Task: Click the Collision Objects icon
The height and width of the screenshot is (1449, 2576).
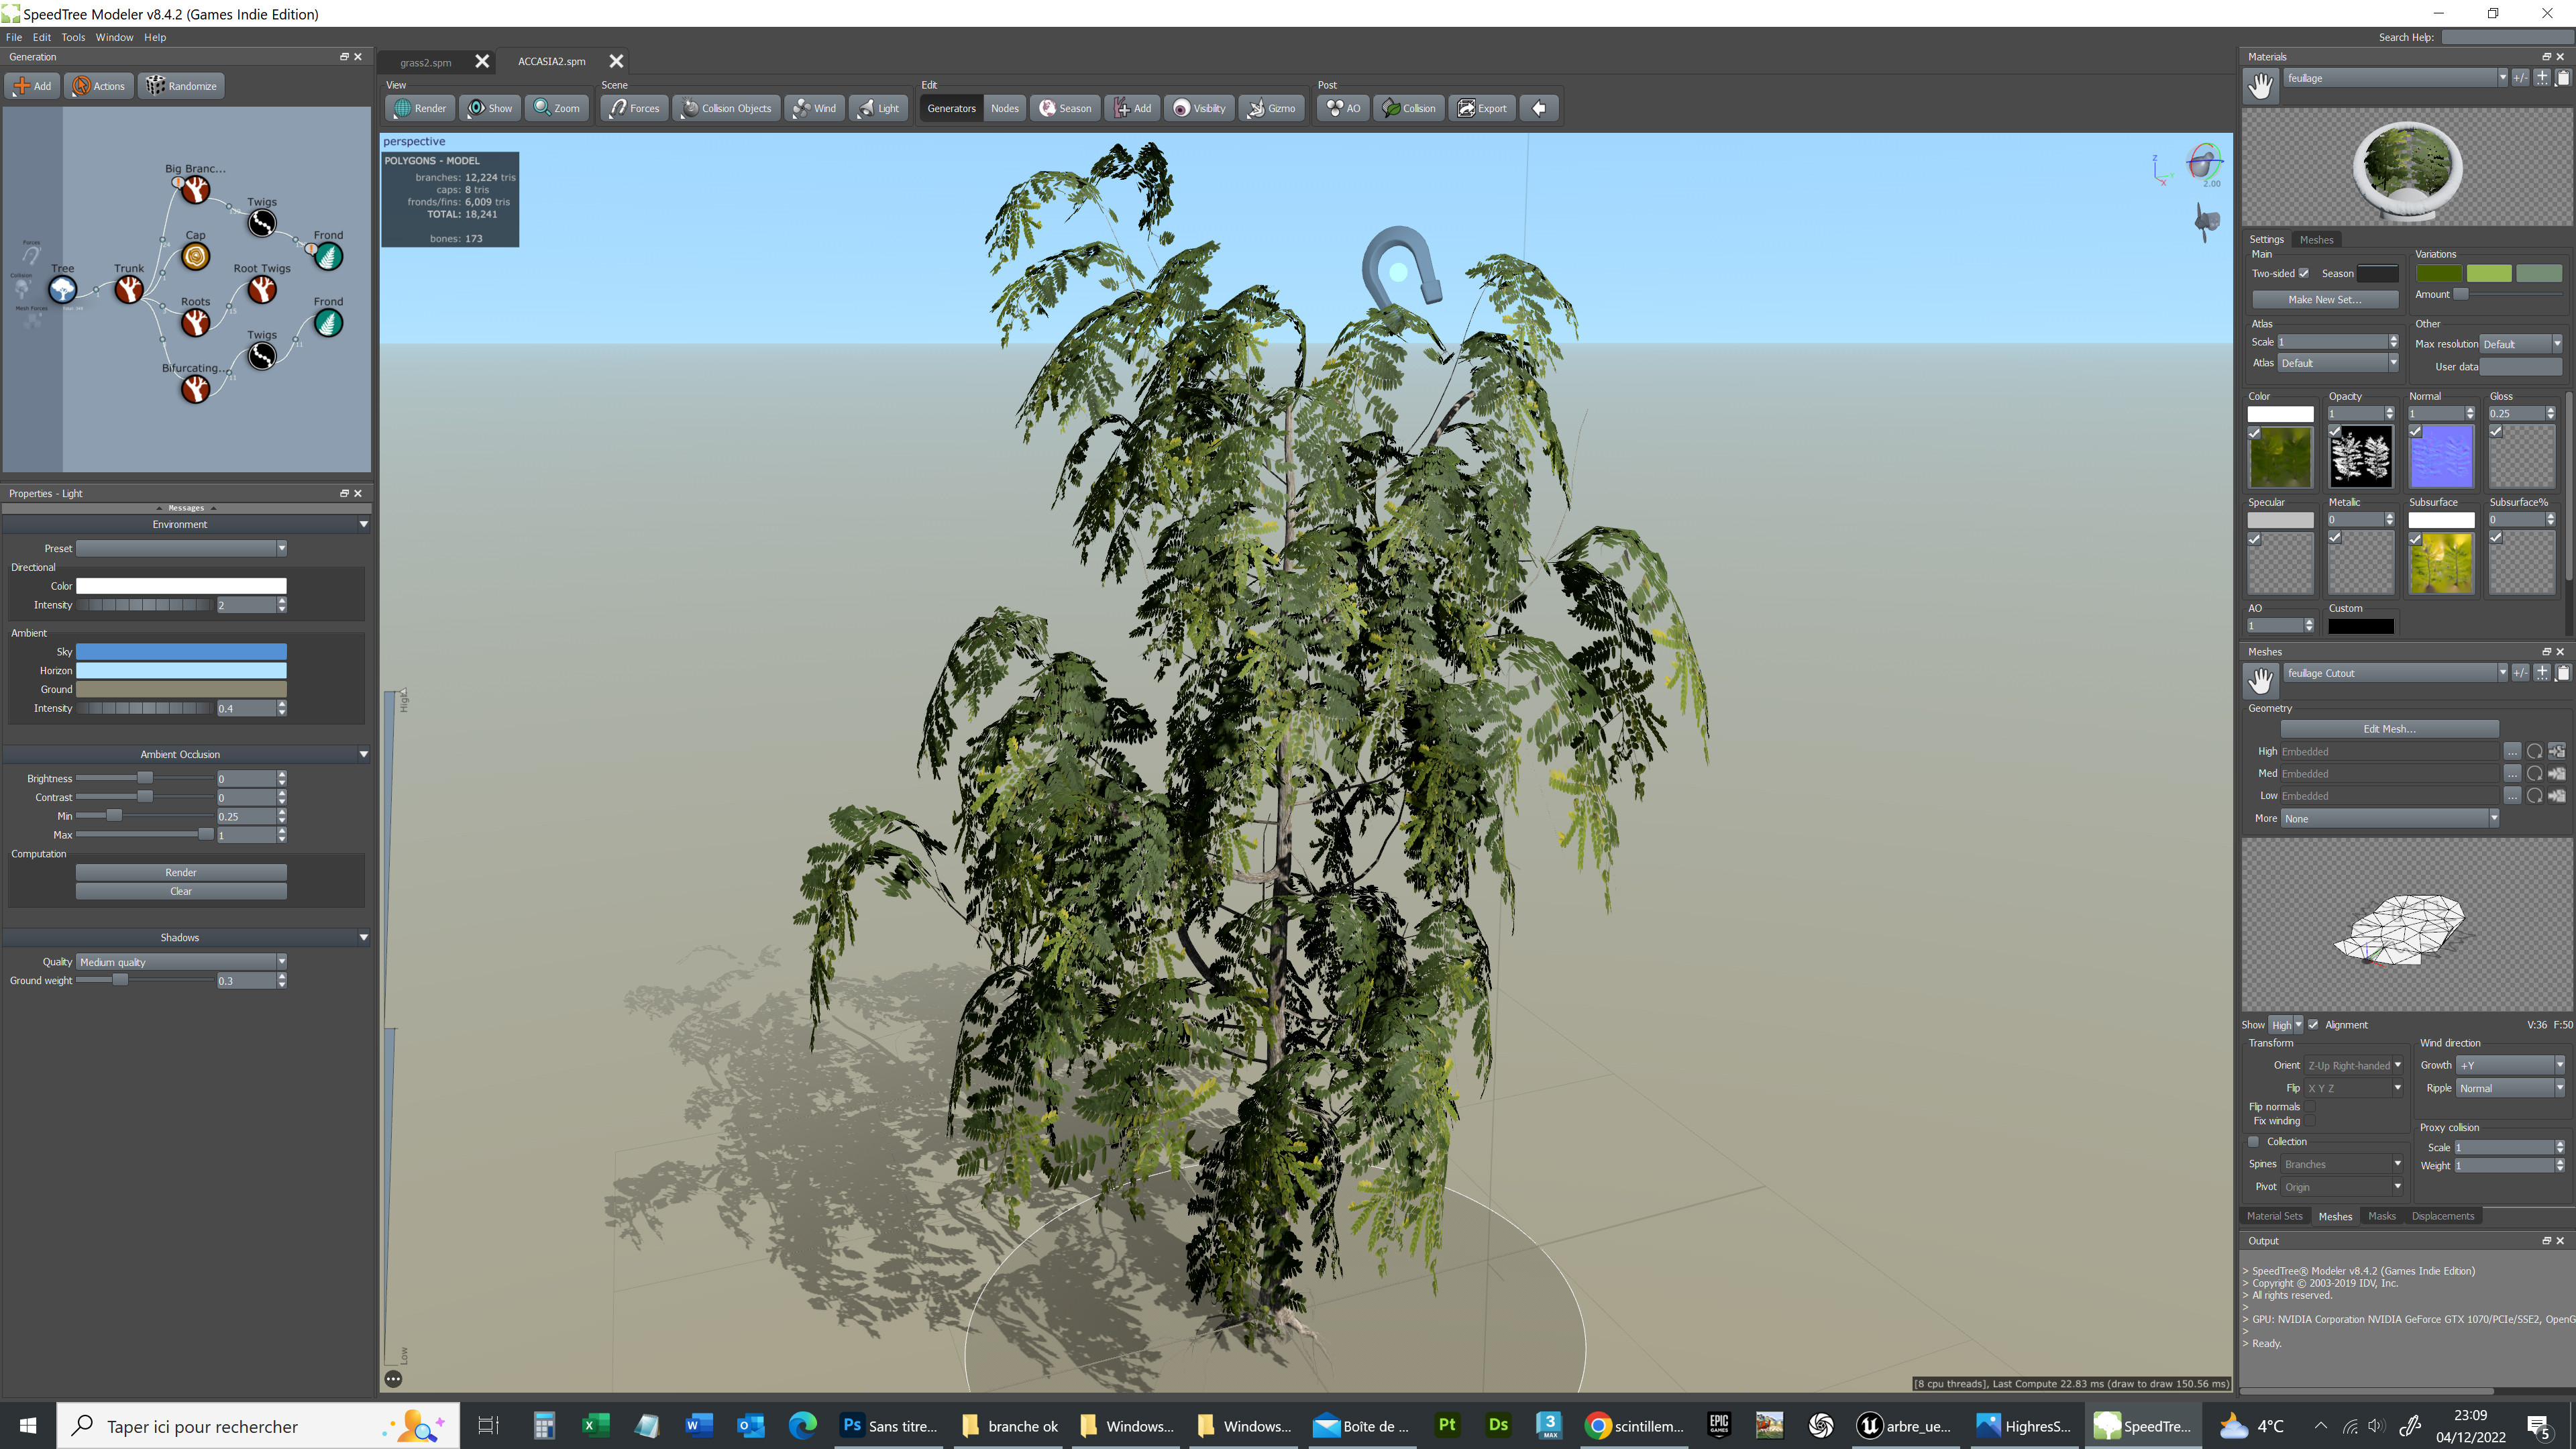Action: [x=726, y=108]
